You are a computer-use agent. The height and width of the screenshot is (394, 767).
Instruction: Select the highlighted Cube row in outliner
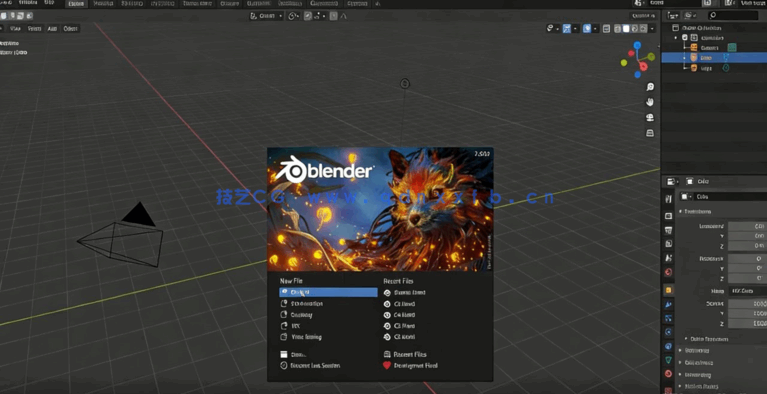click(714, 58)
